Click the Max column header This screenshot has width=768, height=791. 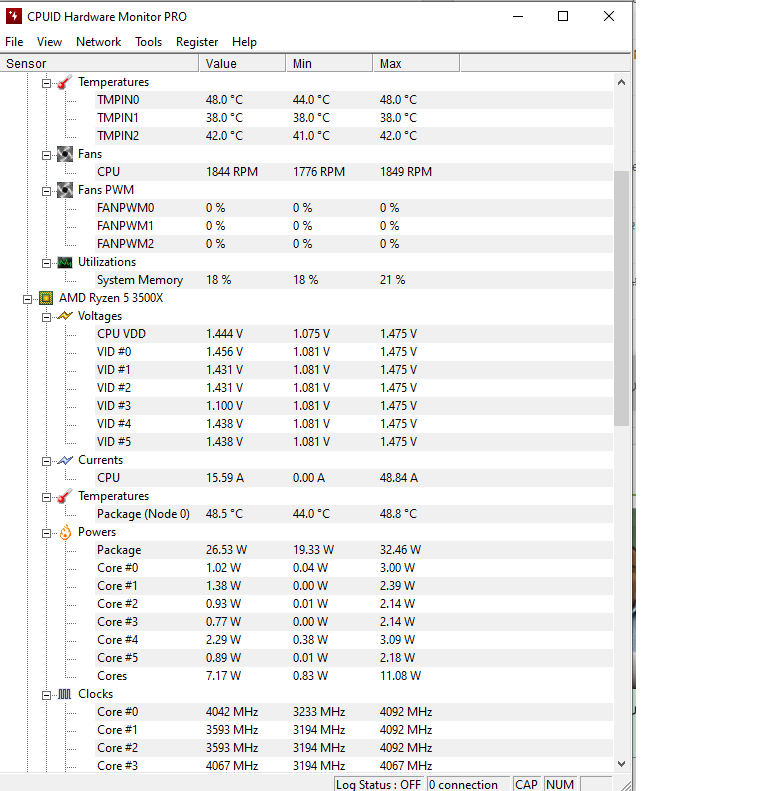coord(416,64)
